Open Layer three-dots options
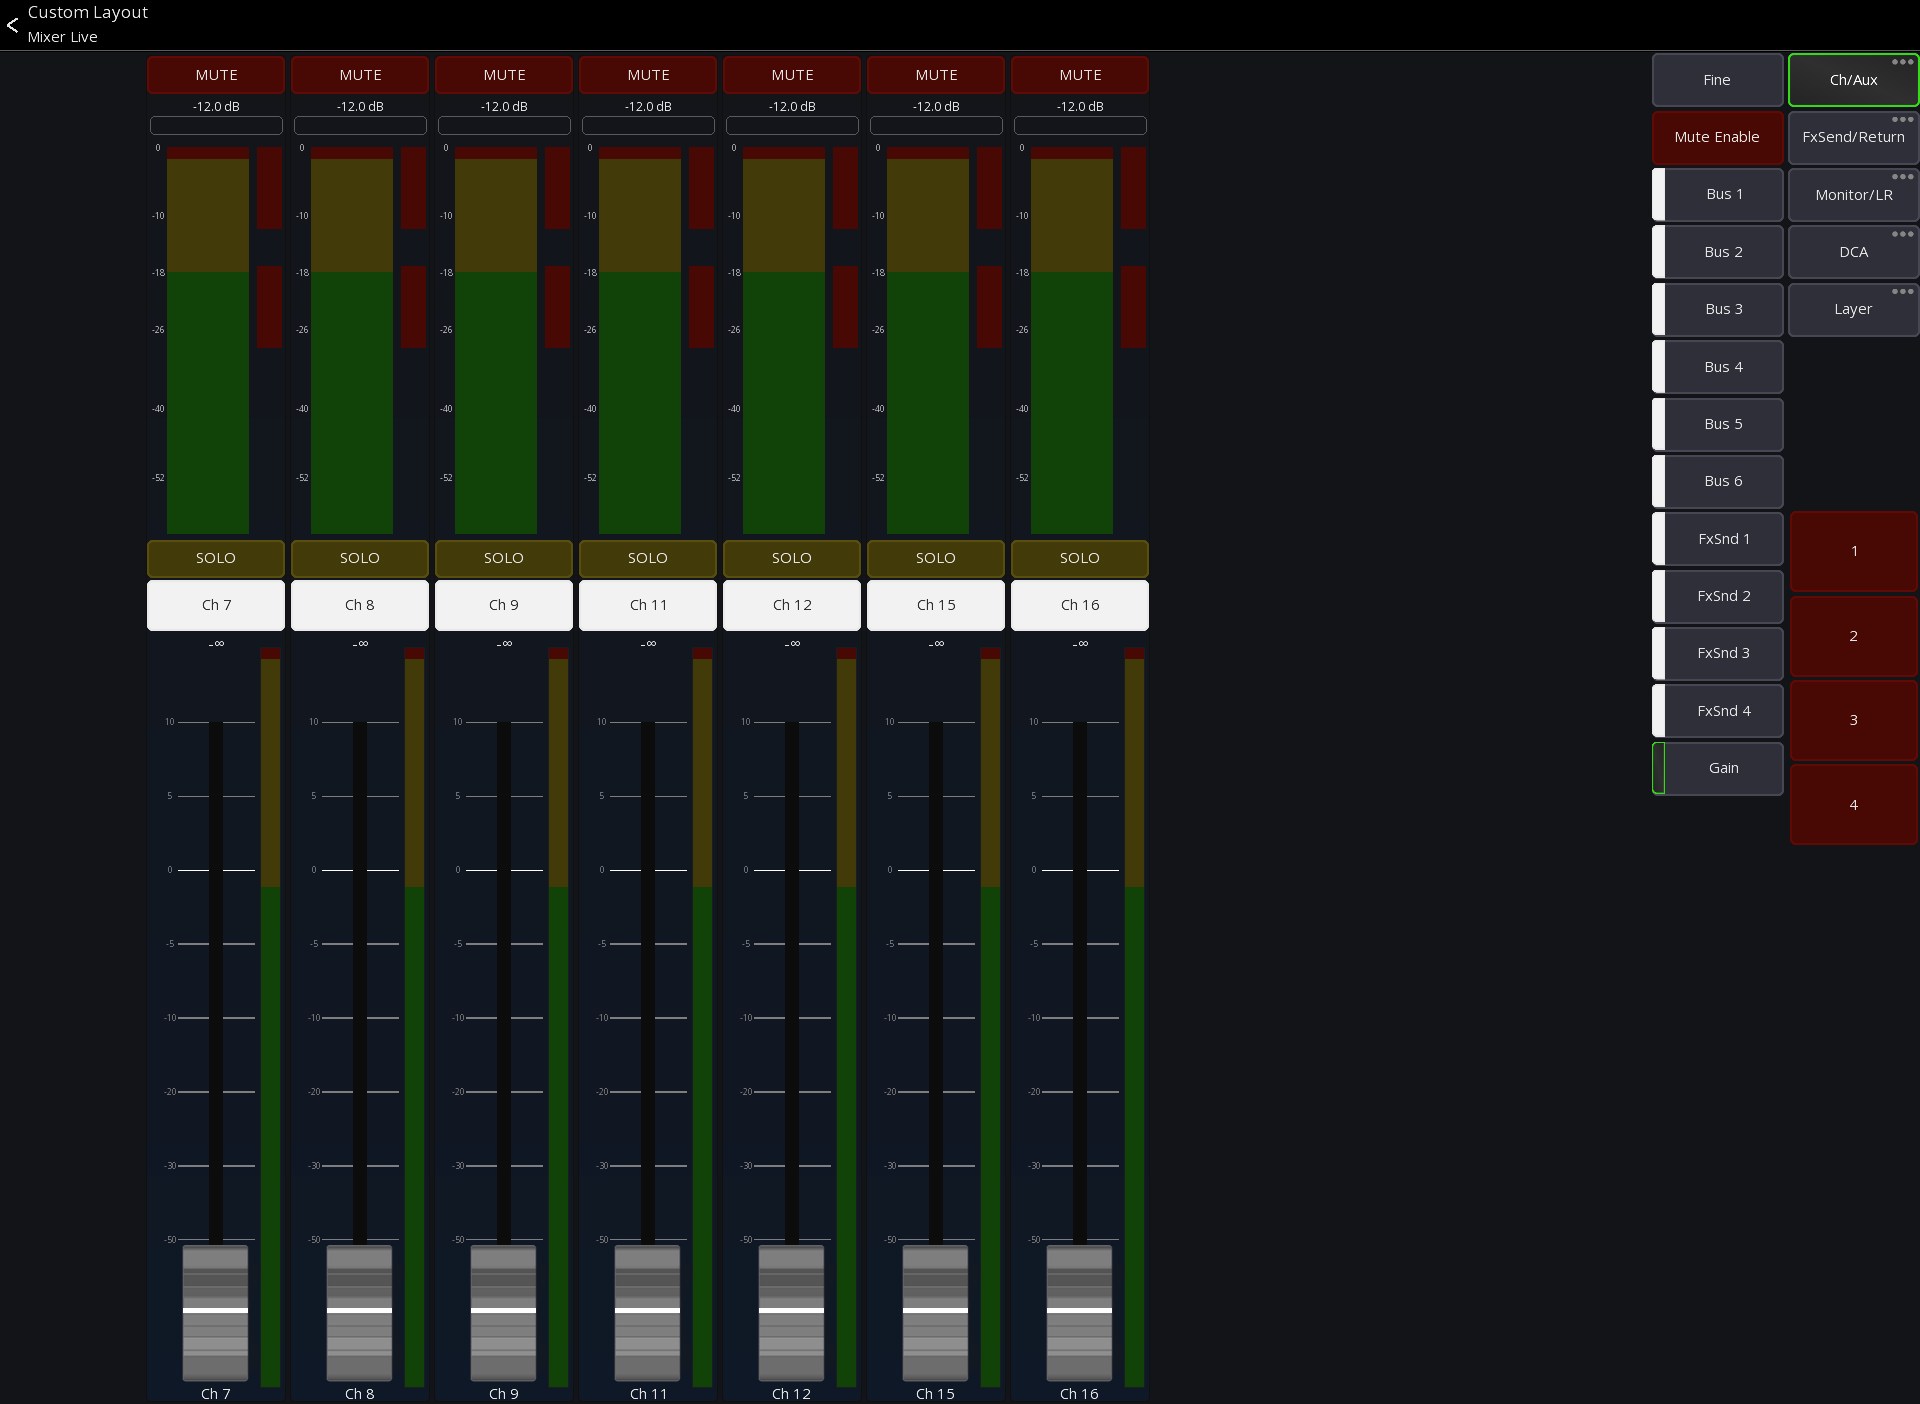 1902,291
